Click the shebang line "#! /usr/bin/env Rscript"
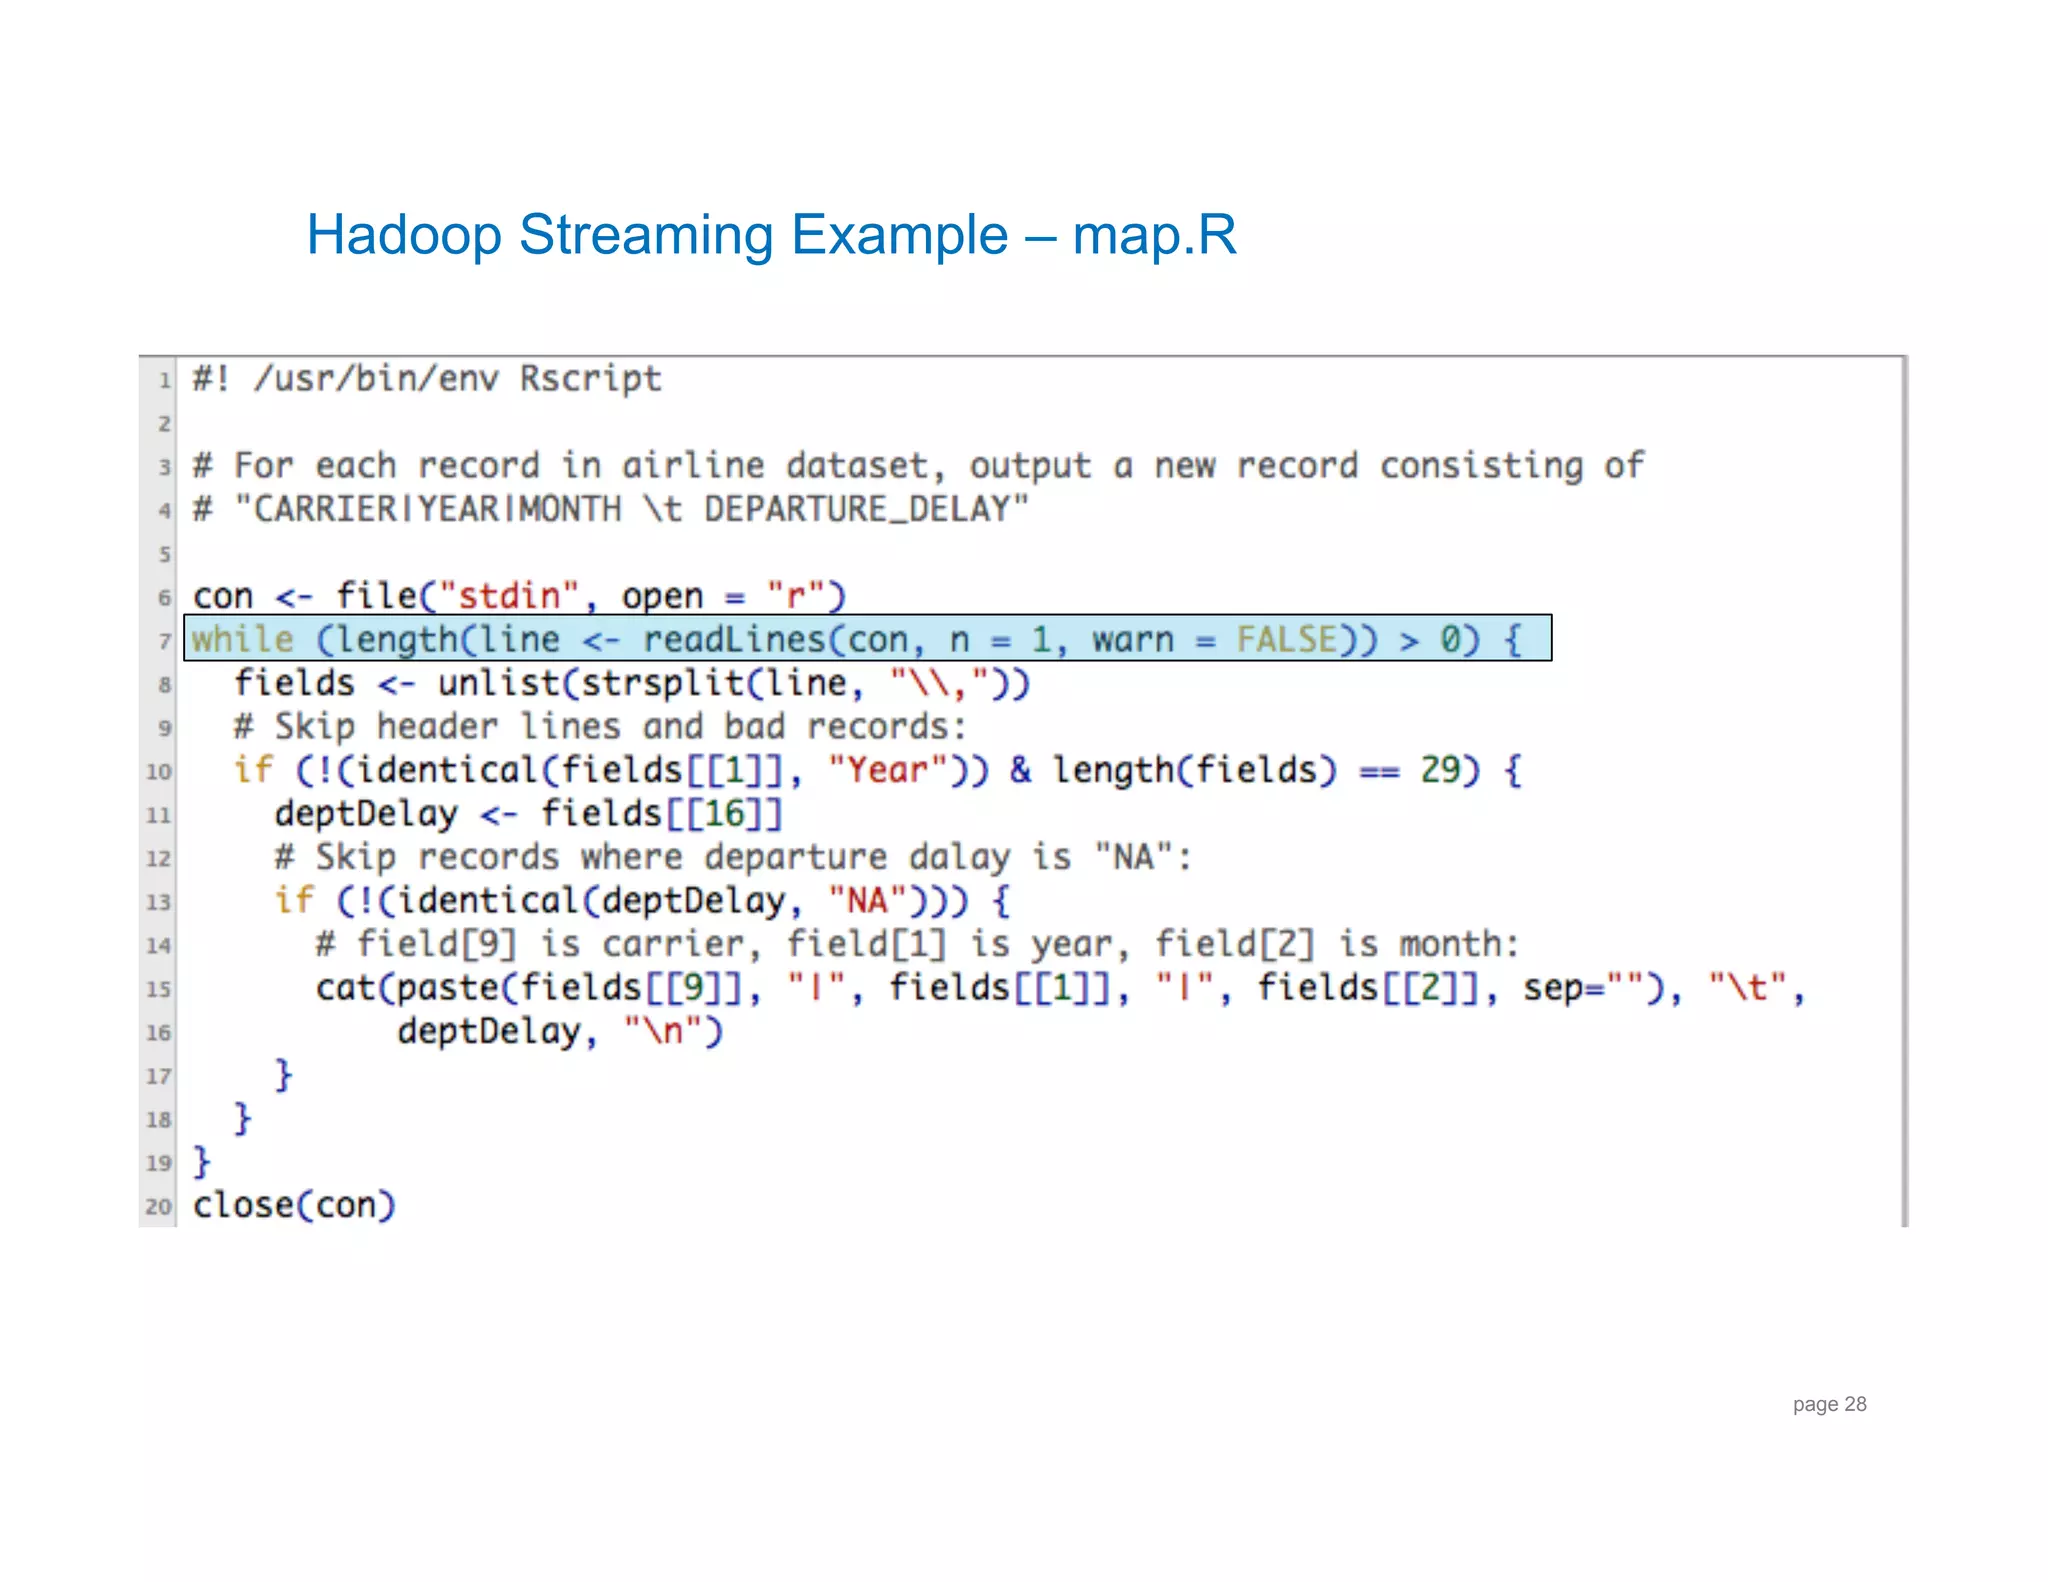The height and width of the screenshot is (1582, 2048). (x=427, y=379)
